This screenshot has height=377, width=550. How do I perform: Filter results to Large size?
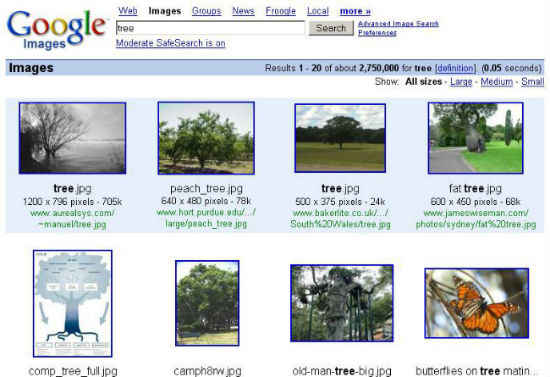[x=461, y=82]
